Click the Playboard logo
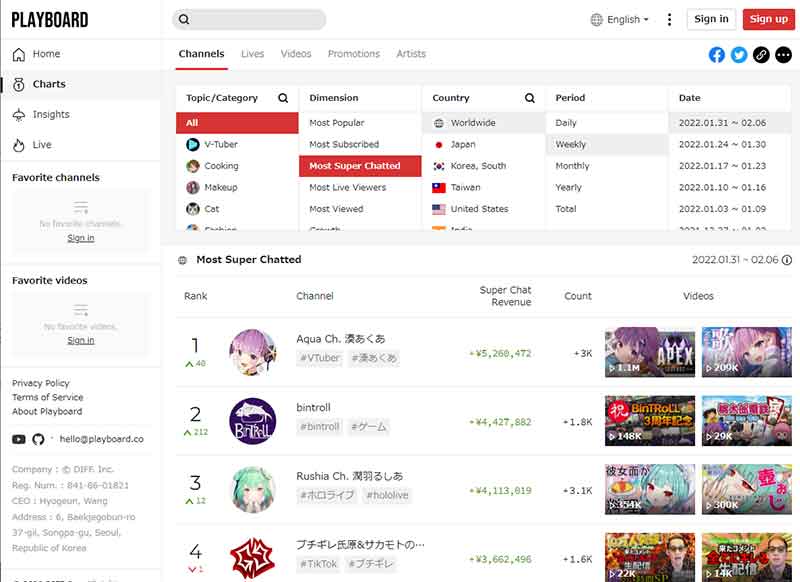 pos(49,20)
